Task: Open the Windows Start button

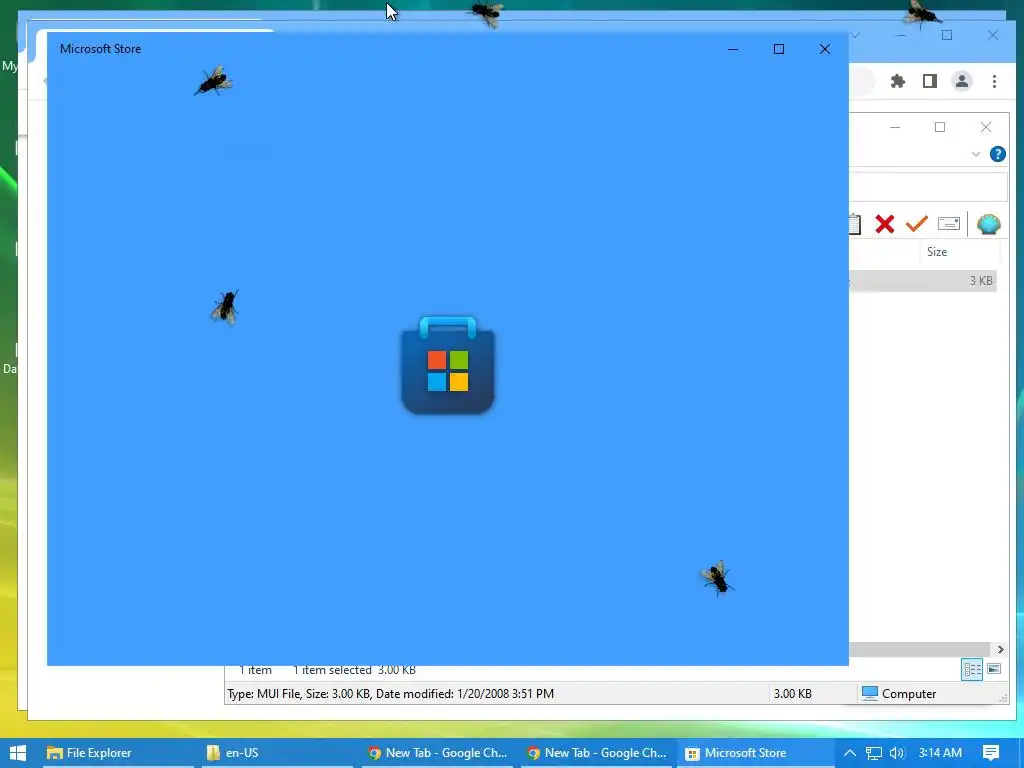Action: tap(18, 753)
